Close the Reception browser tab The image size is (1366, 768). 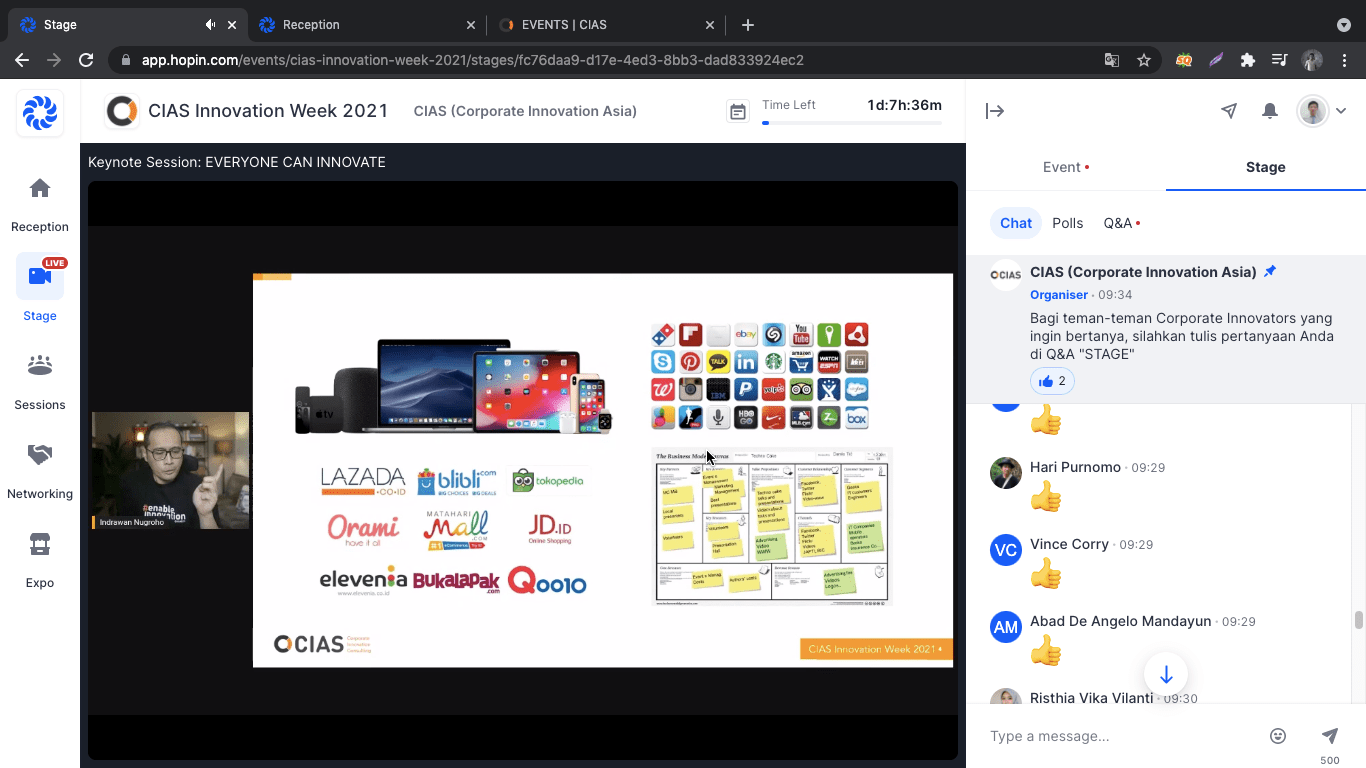point(471,25)
